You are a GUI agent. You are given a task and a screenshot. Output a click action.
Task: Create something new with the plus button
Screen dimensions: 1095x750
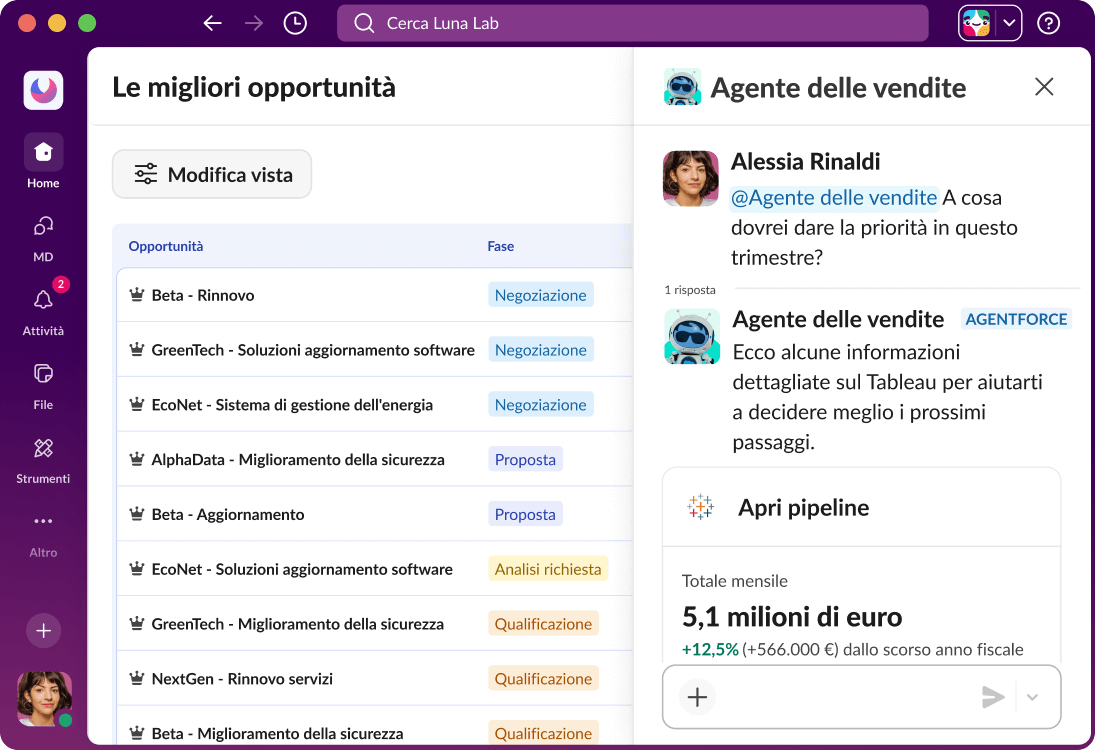tap(42, 631)
